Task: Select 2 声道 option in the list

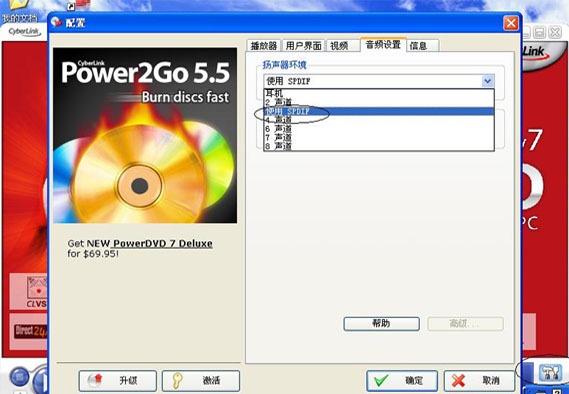Action: coord(378,102)
